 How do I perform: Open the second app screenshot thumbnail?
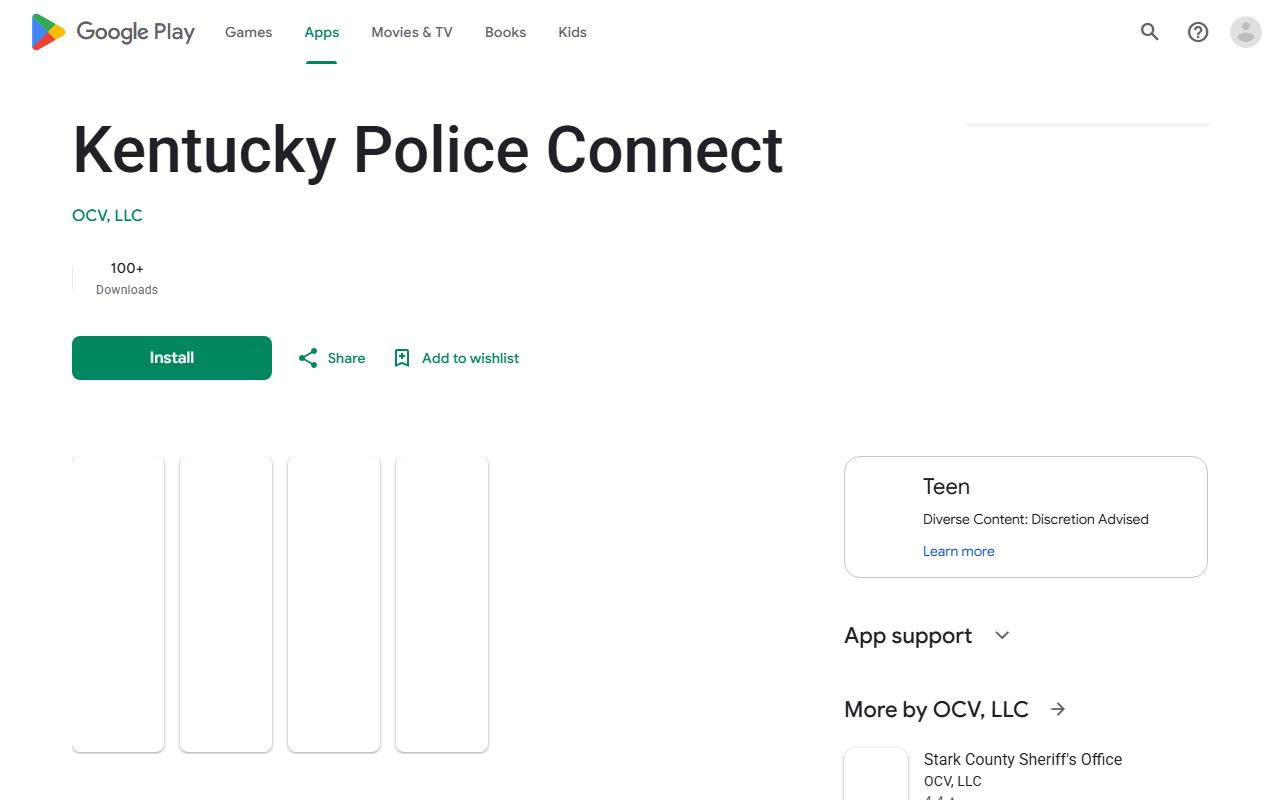point(226,604)
